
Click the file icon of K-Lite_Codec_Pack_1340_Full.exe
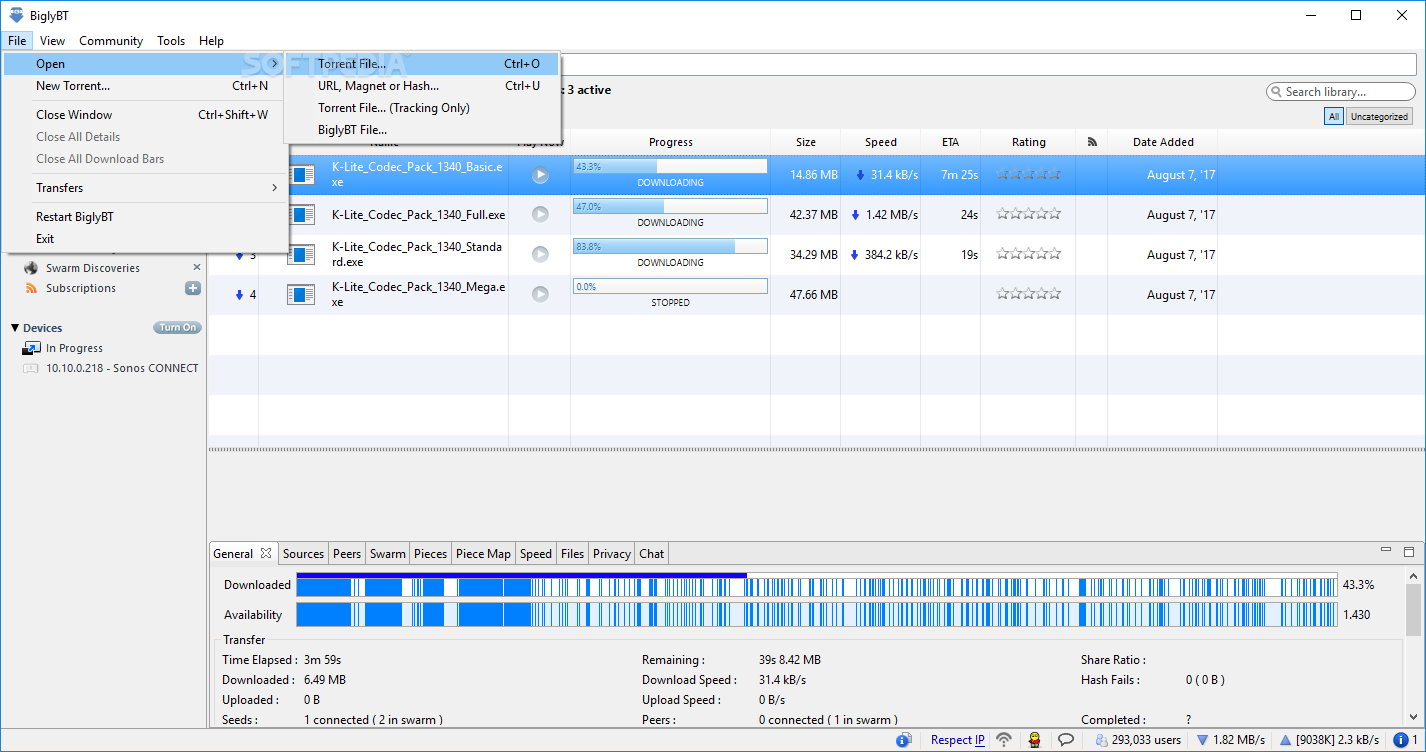pyautogui.click(x=301, y=214)
